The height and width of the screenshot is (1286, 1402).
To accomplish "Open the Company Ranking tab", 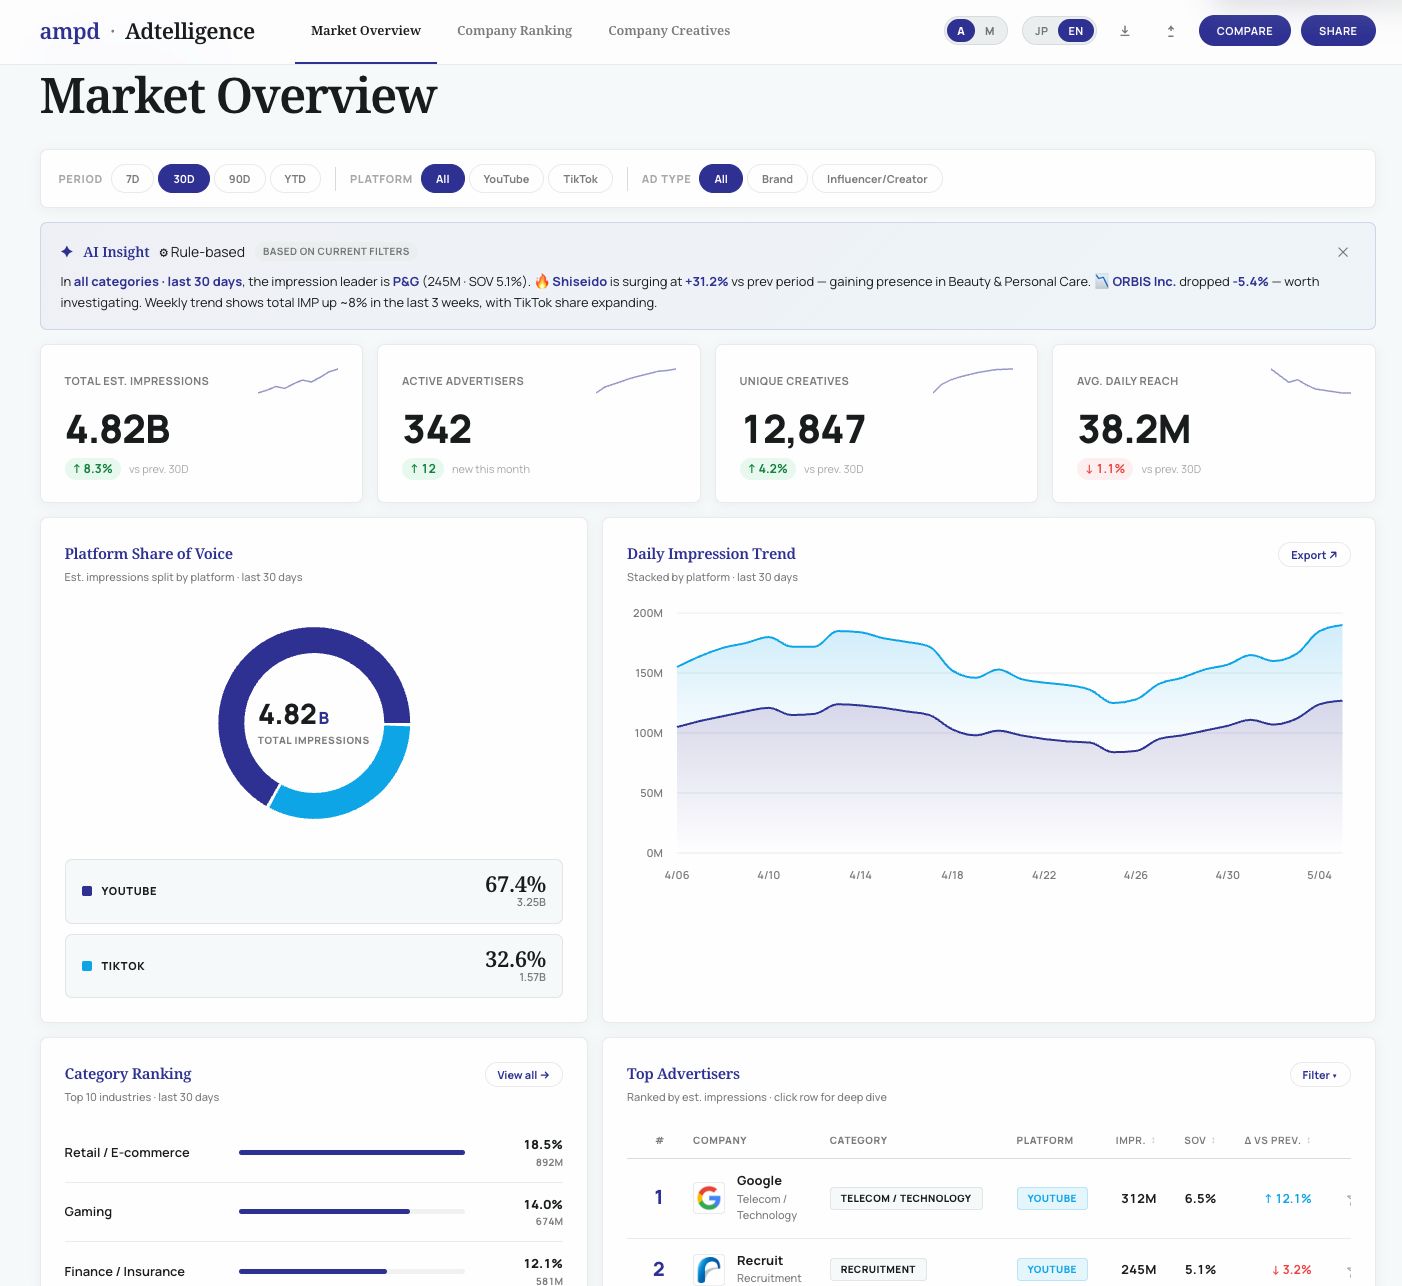I will click(x=515, y=31).
